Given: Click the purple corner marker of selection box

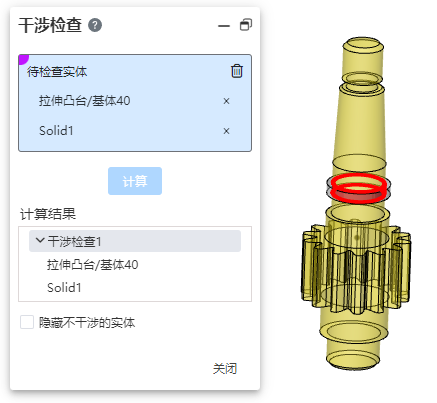Looking at the screenshot, I should 23,59.
